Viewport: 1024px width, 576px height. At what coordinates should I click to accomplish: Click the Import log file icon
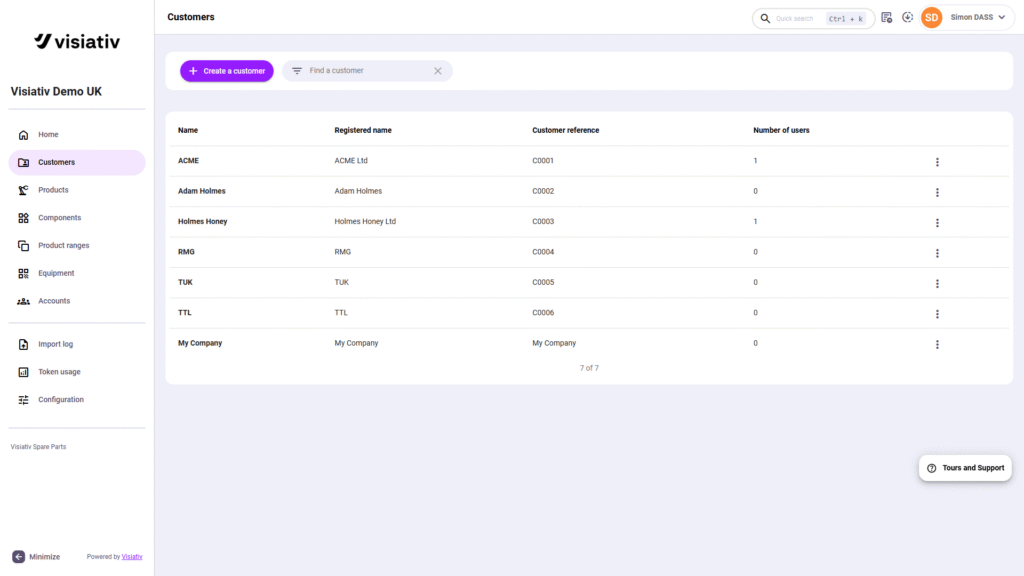point(24,344)
